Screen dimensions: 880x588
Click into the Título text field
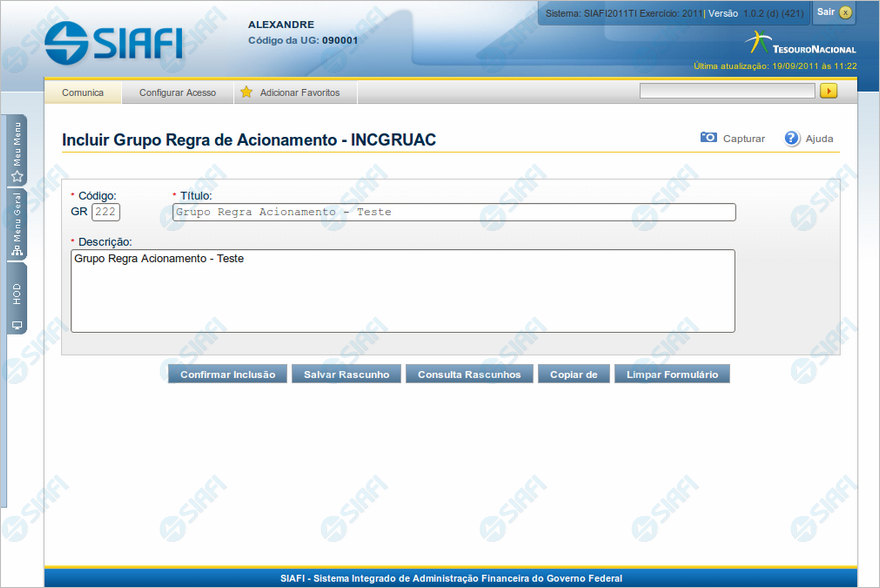click(x=453, y=212)
